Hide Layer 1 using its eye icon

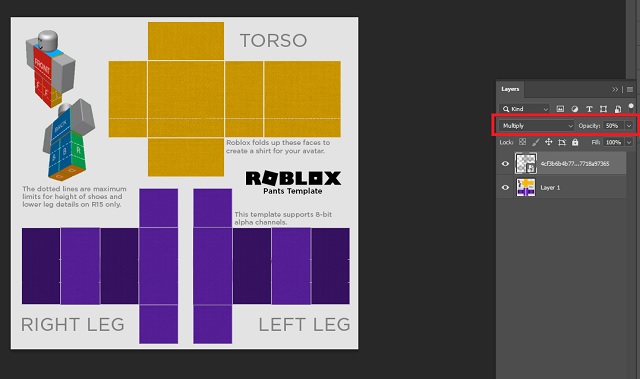point(505,187)
